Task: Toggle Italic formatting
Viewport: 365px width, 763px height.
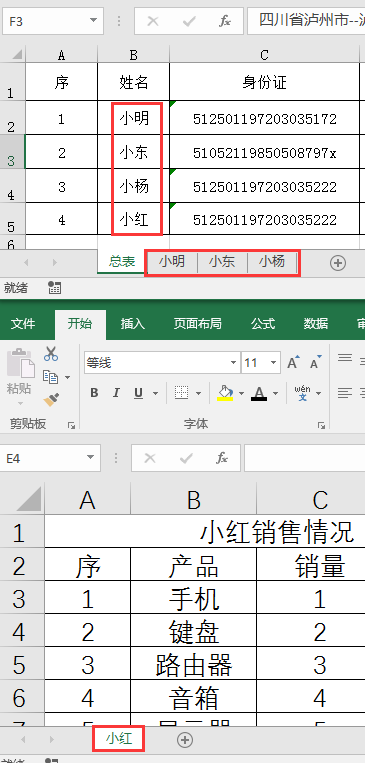Action: click(116, 393)
